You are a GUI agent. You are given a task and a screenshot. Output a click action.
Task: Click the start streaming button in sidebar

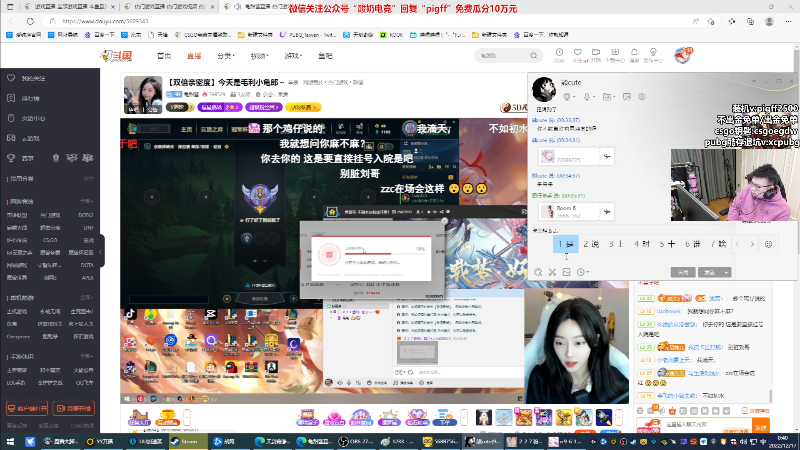74,408
